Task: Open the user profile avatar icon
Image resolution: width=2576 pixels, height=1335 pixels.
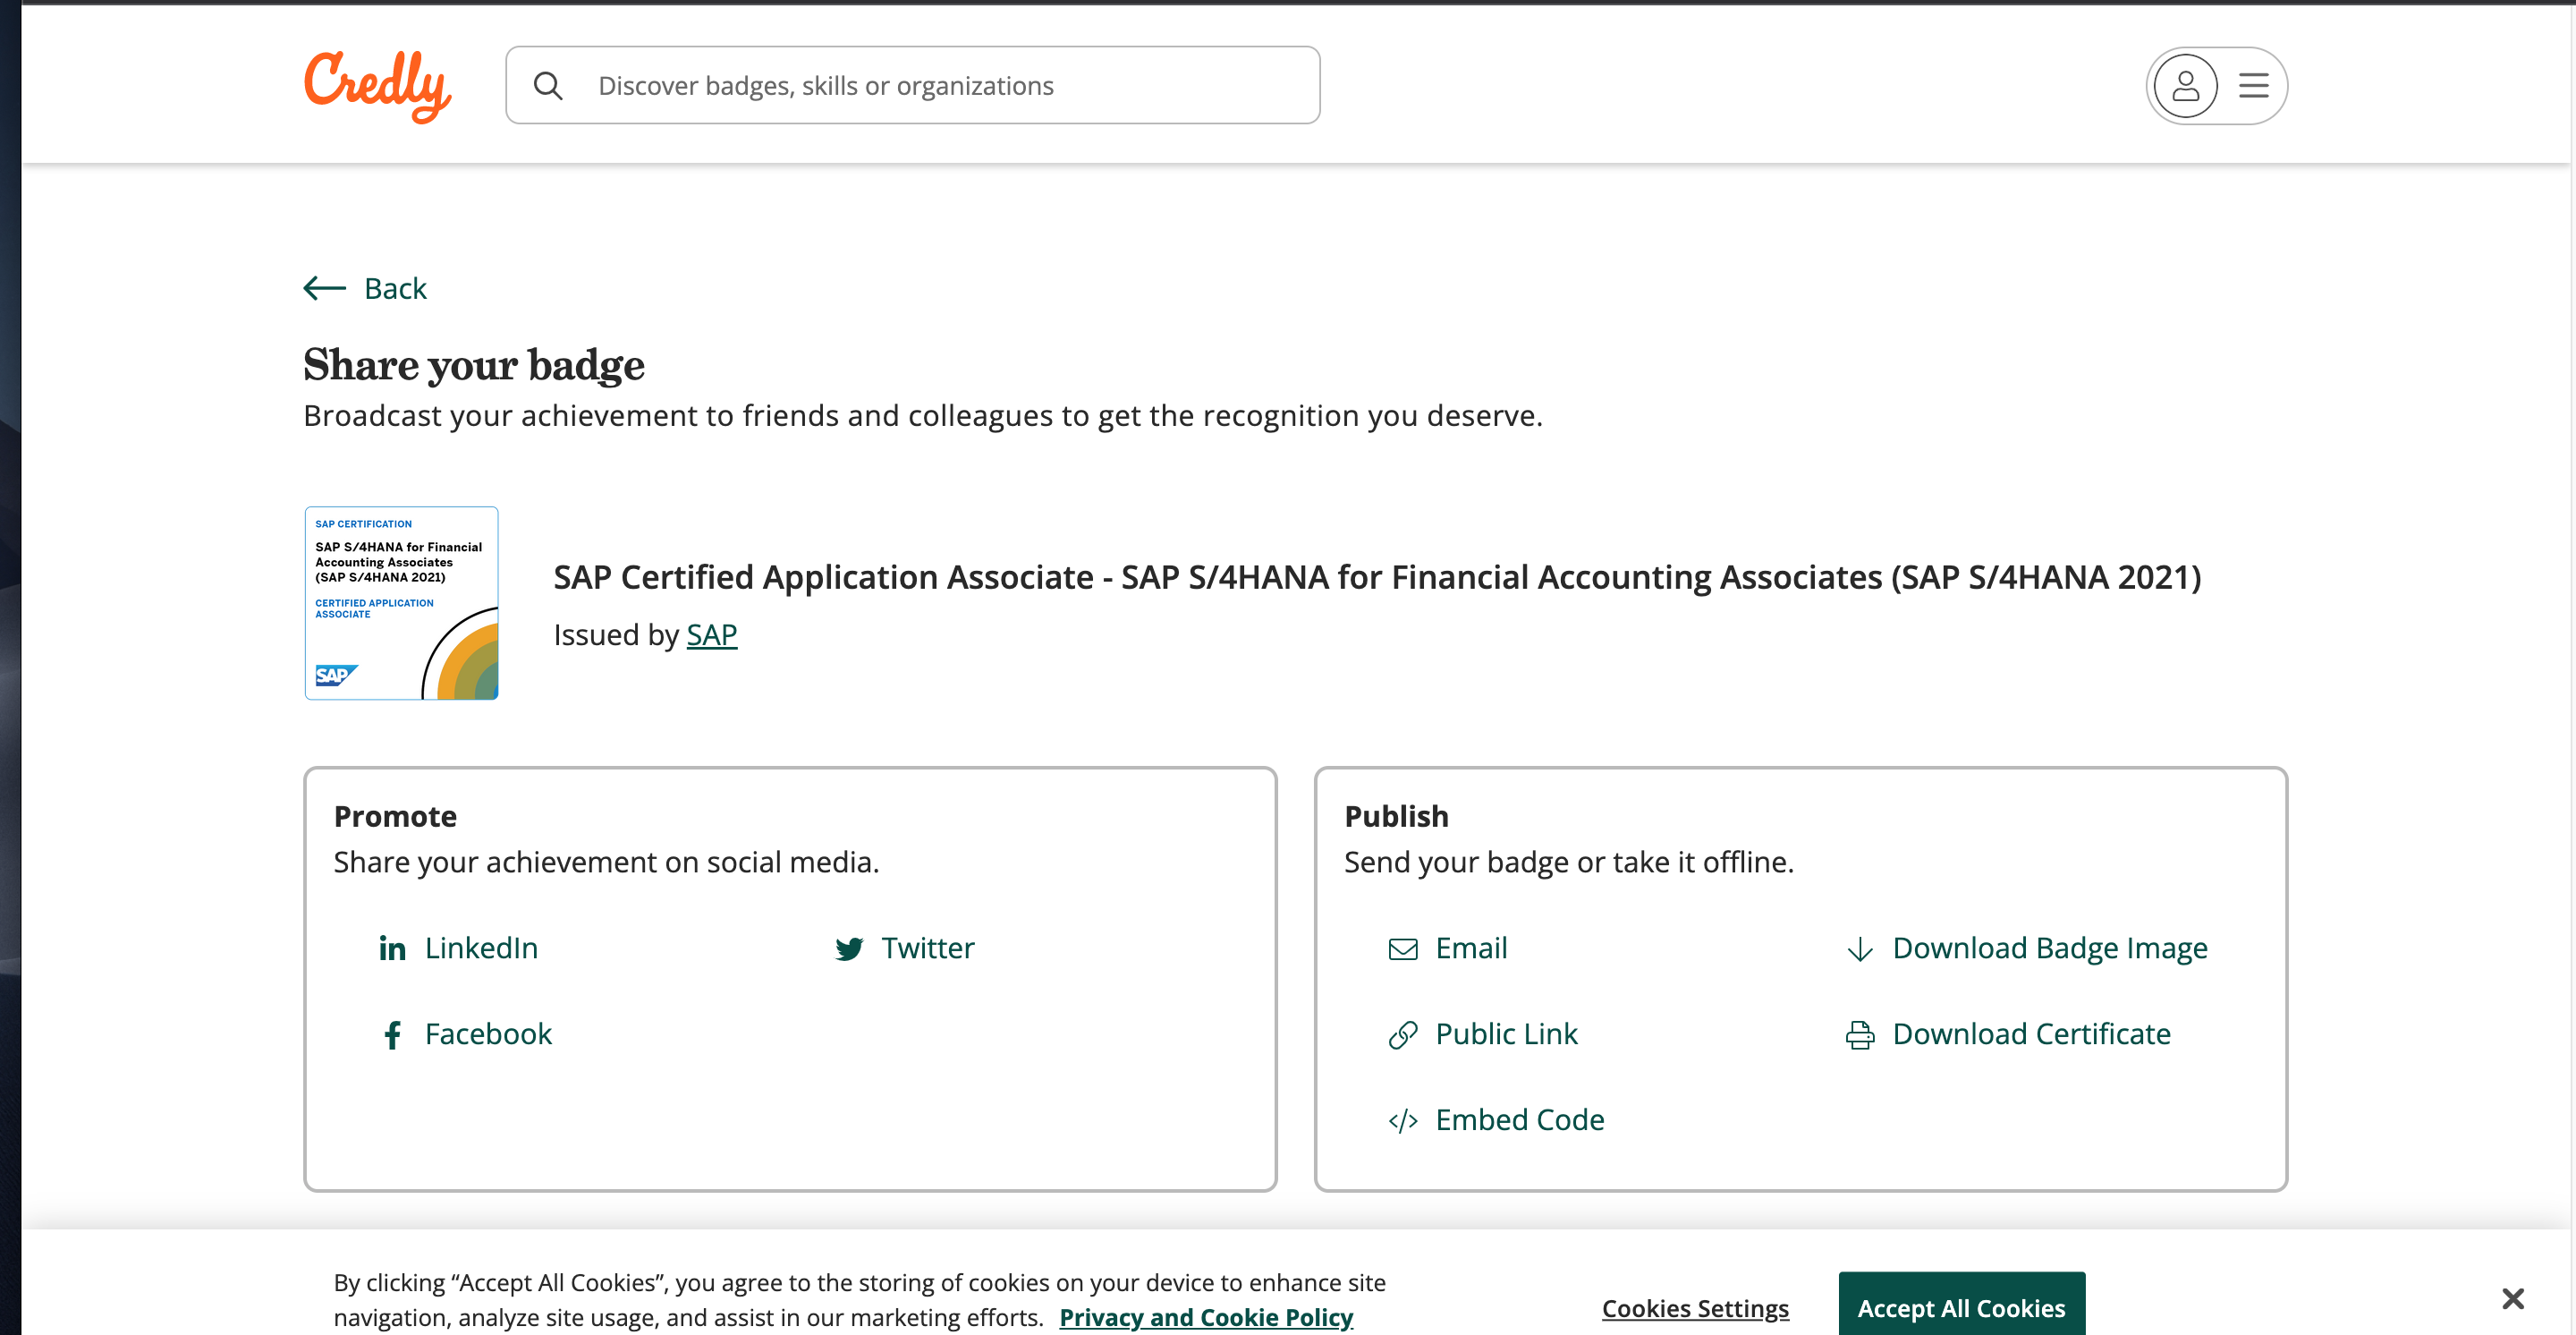Action: (x=2184, y=86)
